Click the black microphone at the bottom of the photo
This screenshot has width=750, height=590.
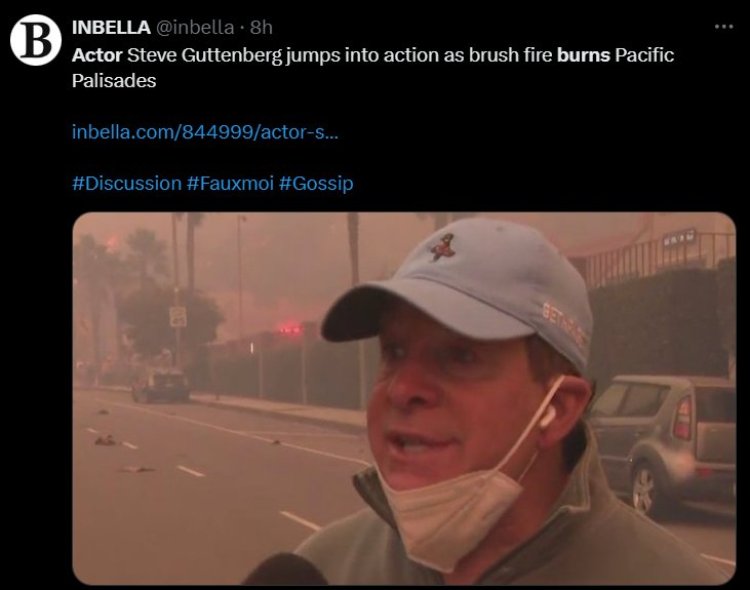pos(287,570)
